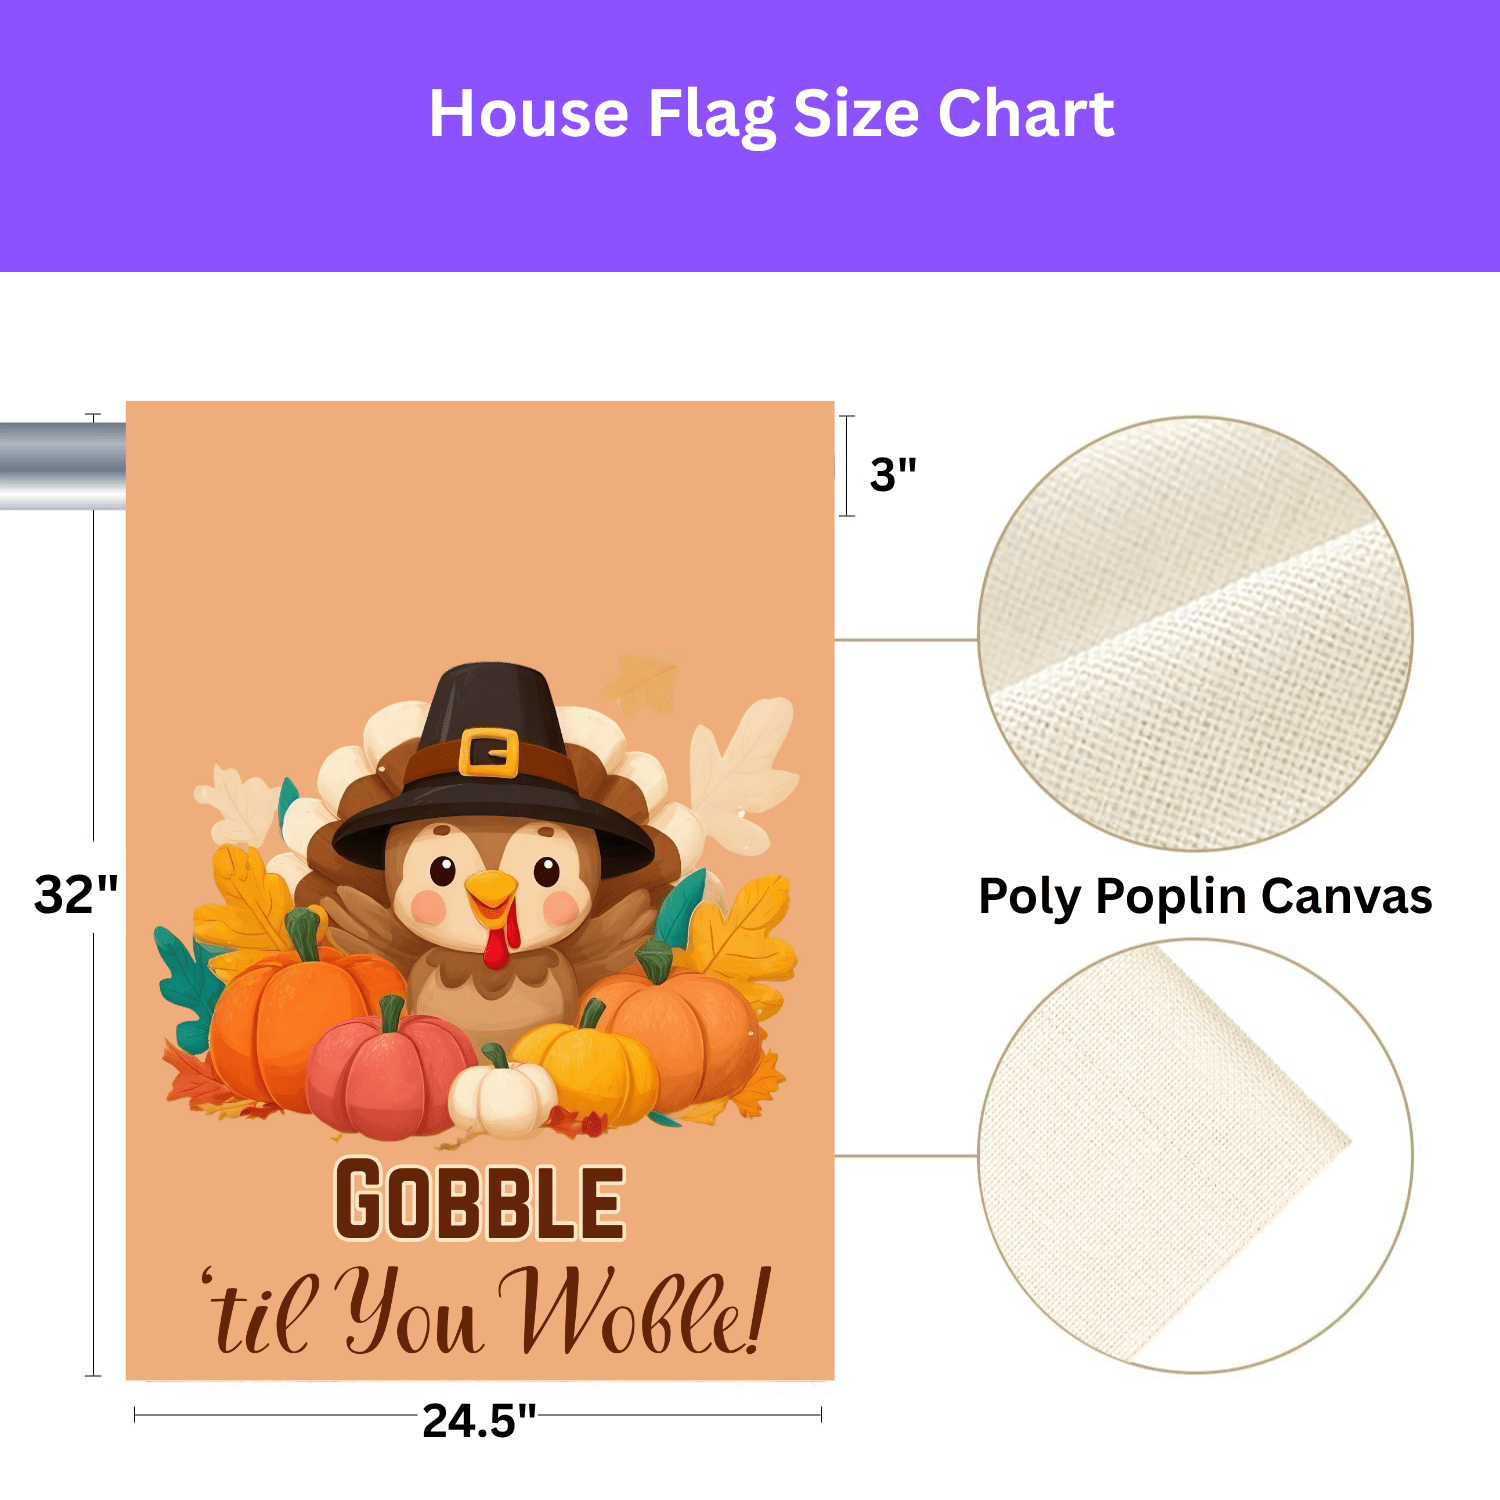Click the silver flag pole
The width and height of the screenshot is (1500, 1500).
pyautogui.click(x=62, y=466)
